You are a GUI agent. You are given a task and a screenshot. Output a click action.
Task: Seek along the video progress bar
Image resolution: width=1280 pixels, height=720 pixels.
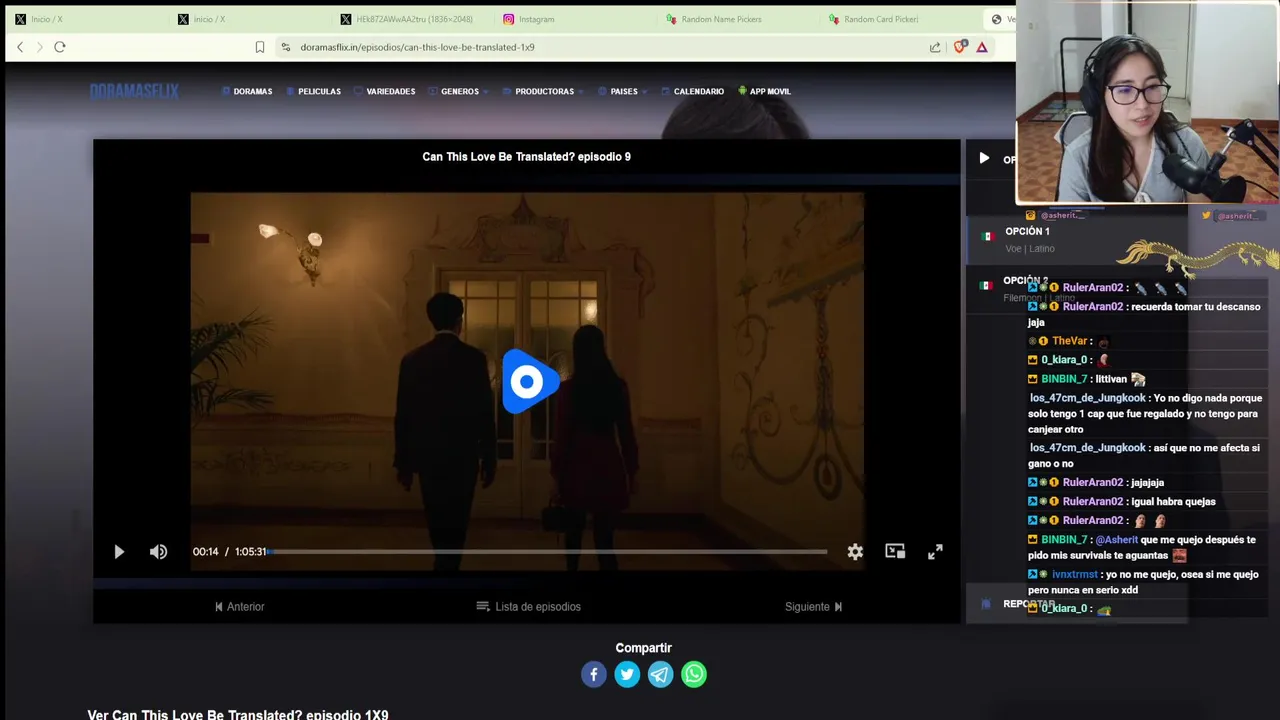coord(547,551)
